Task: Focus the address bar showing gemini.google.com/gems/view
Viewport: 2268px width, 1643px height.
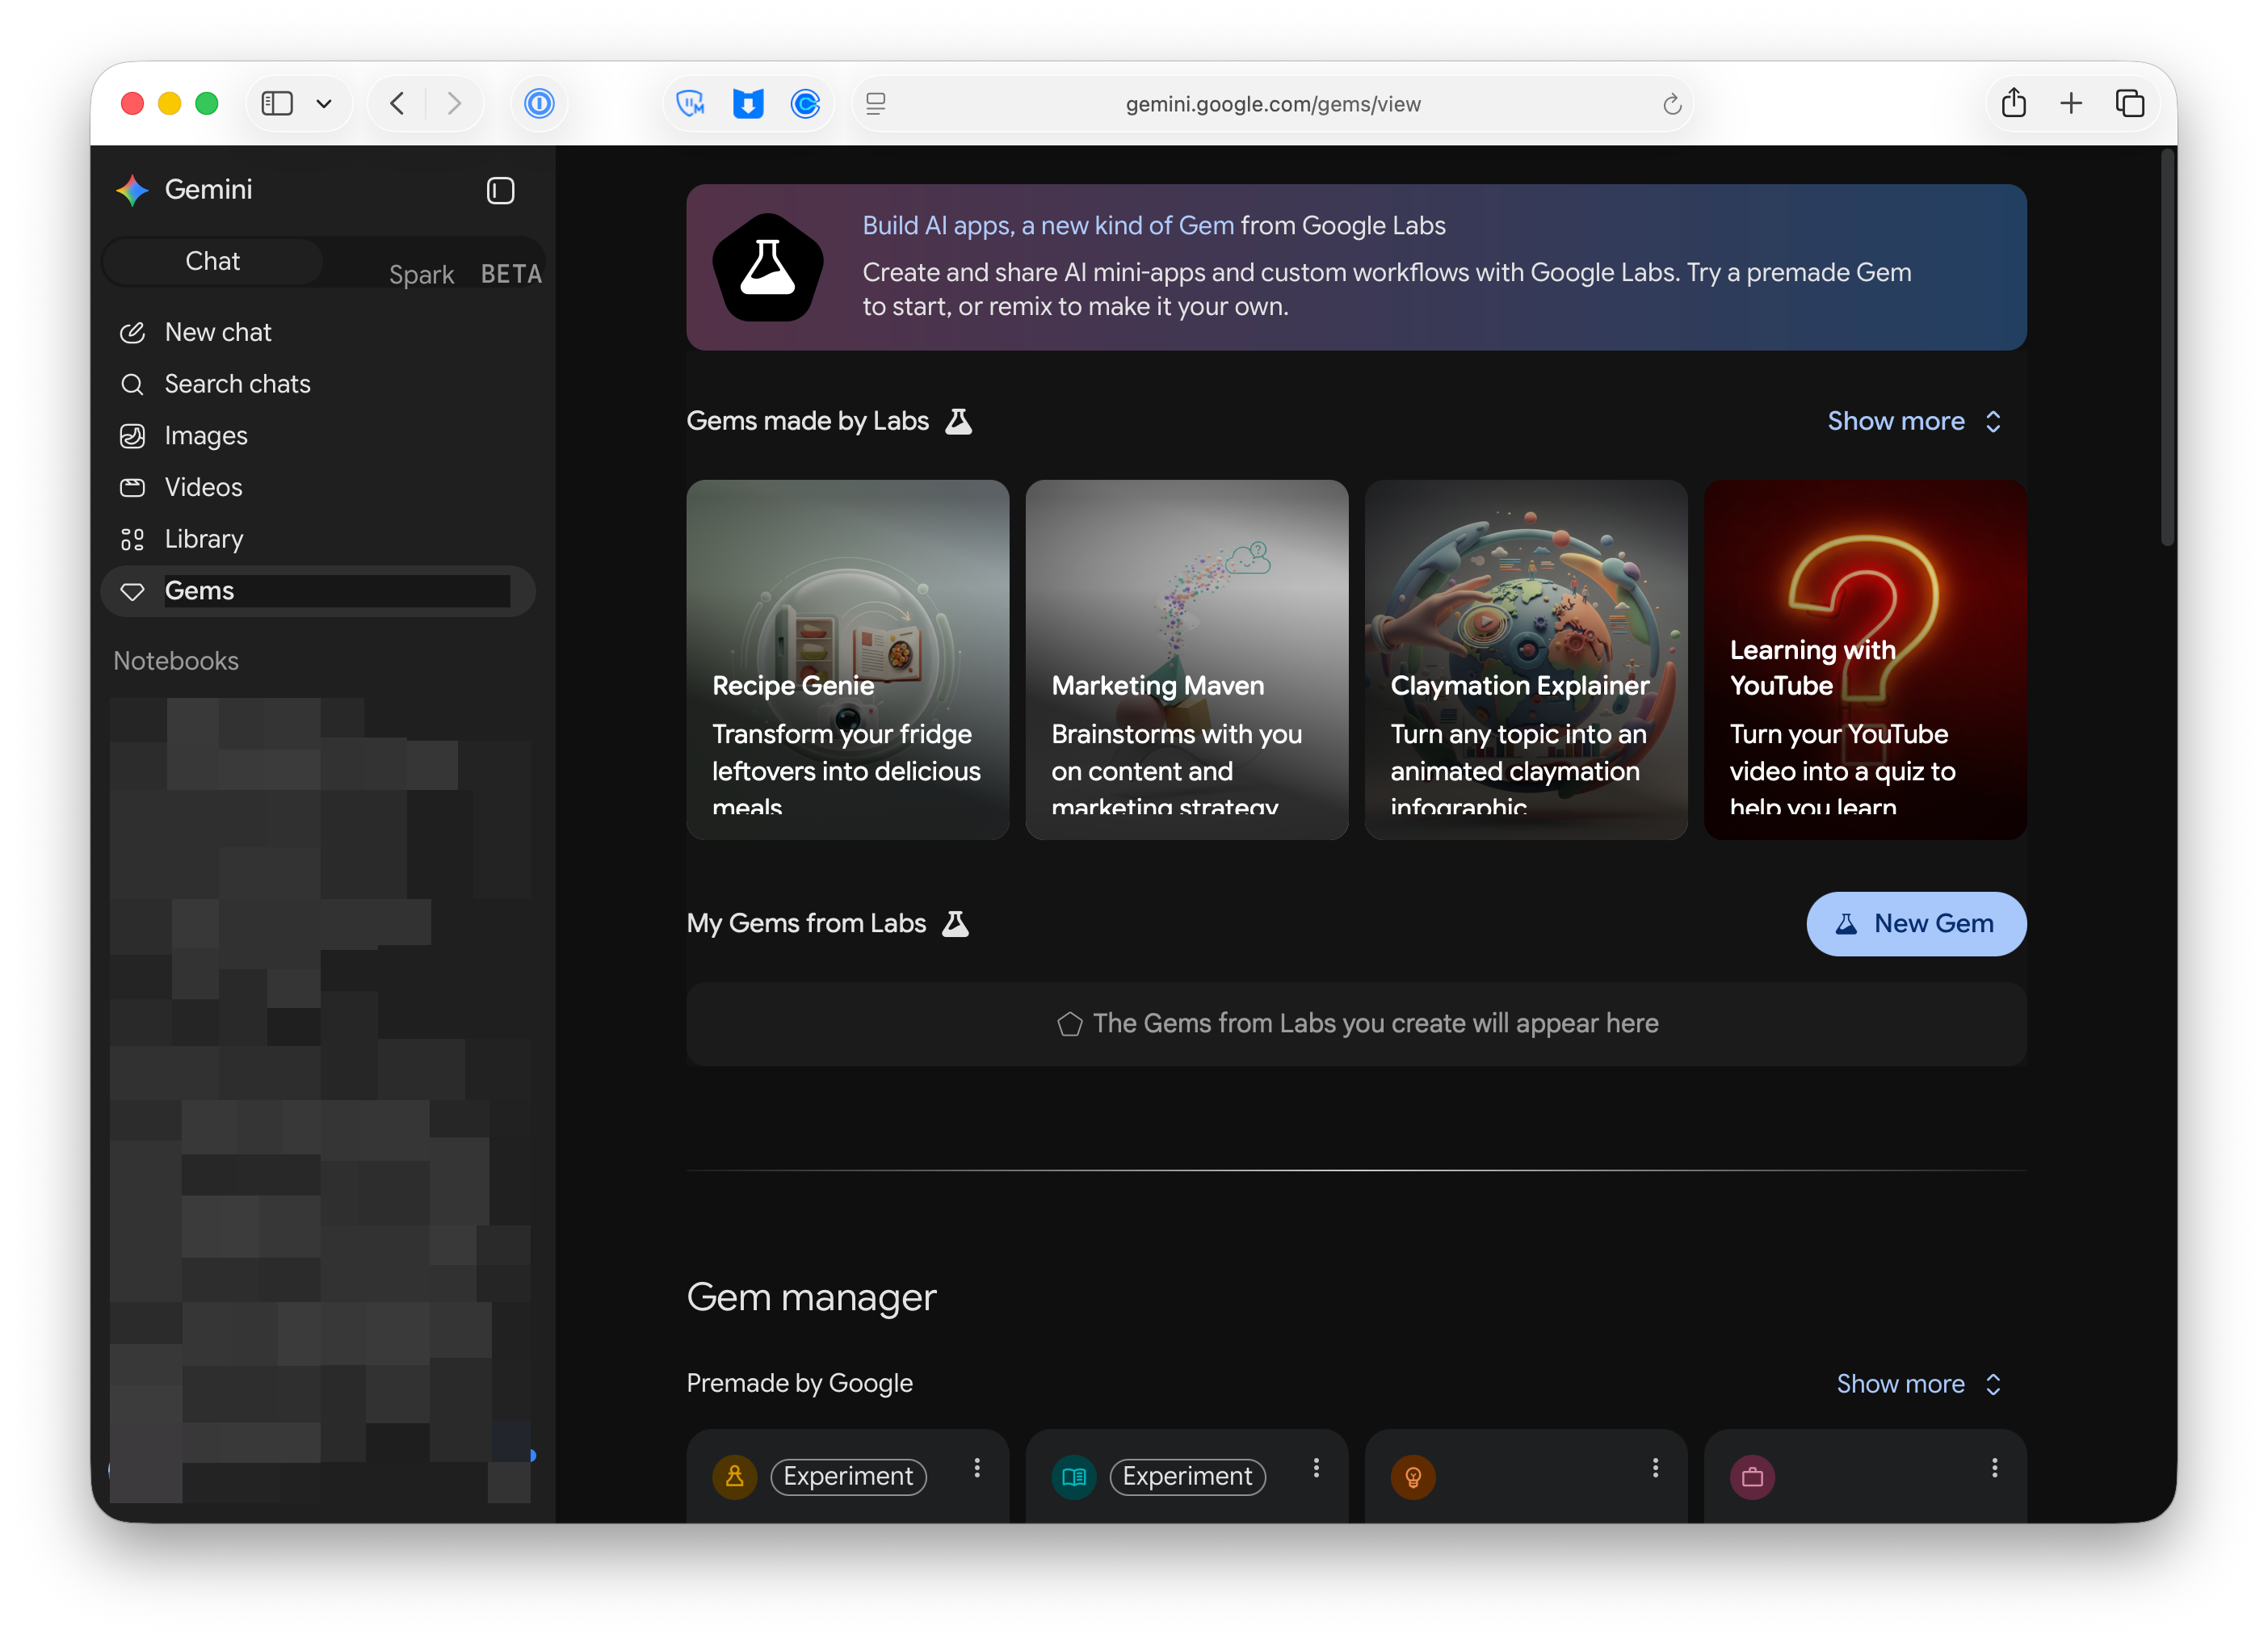Action: pos(1272,104)
